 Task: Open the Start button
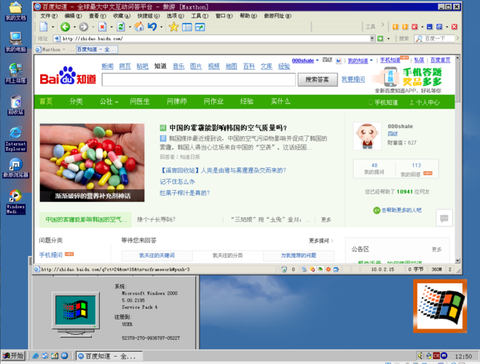[x=13, y=356]
